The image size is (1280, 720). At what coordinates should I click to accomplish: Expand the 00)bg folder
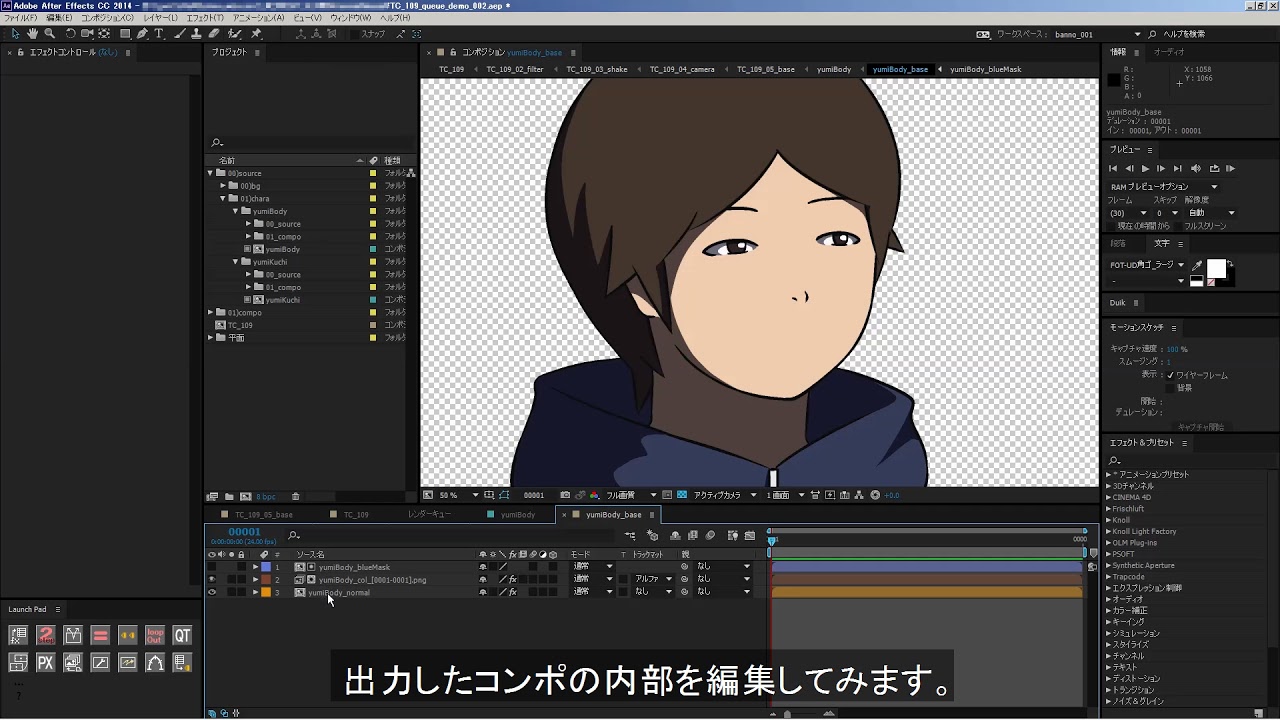click(x=223, y=186)
